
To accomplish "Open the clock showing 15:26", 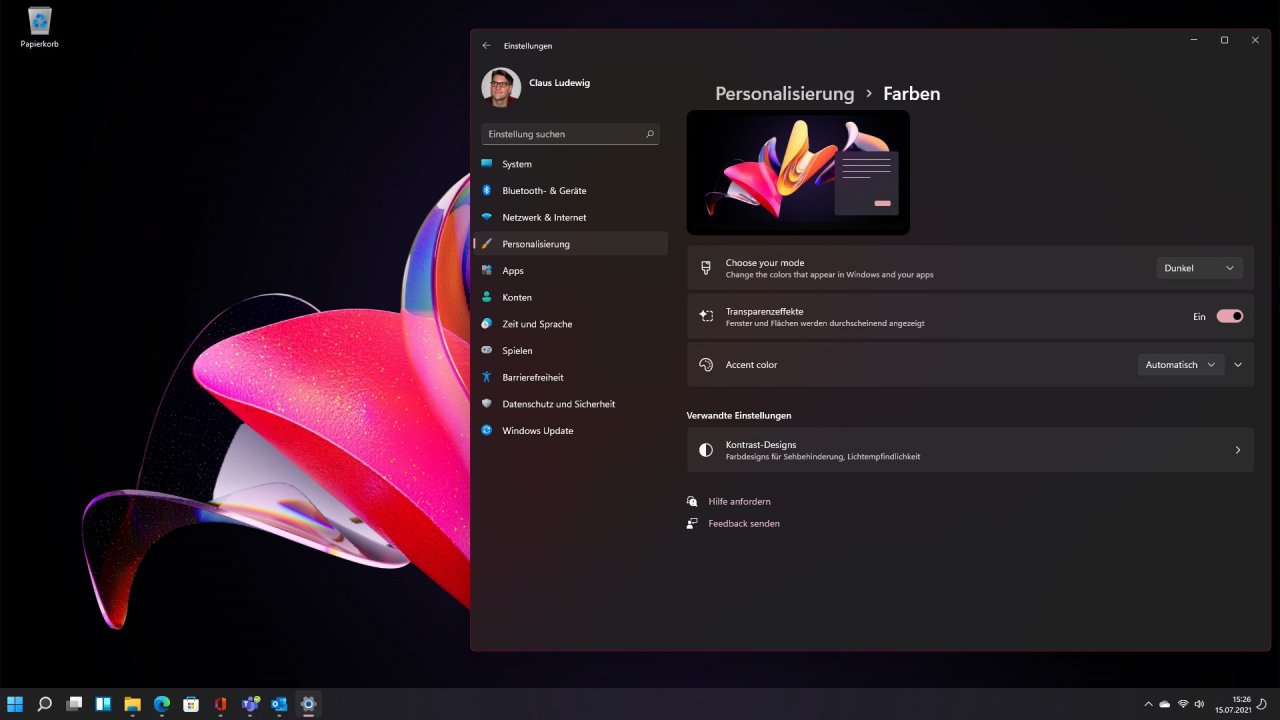I will [1233, 704].
